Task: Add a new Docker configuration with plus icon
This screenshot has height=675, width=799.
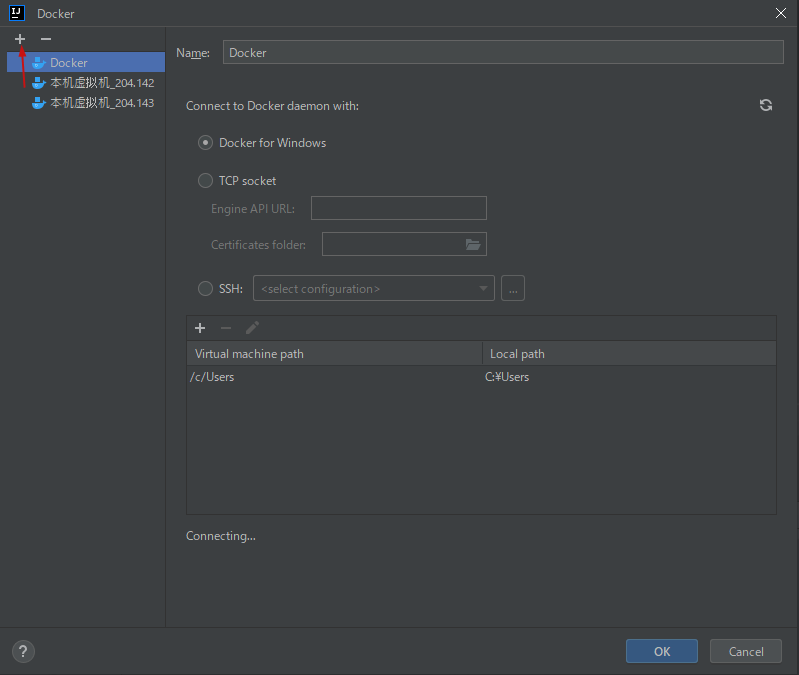Action: (20, 39)
